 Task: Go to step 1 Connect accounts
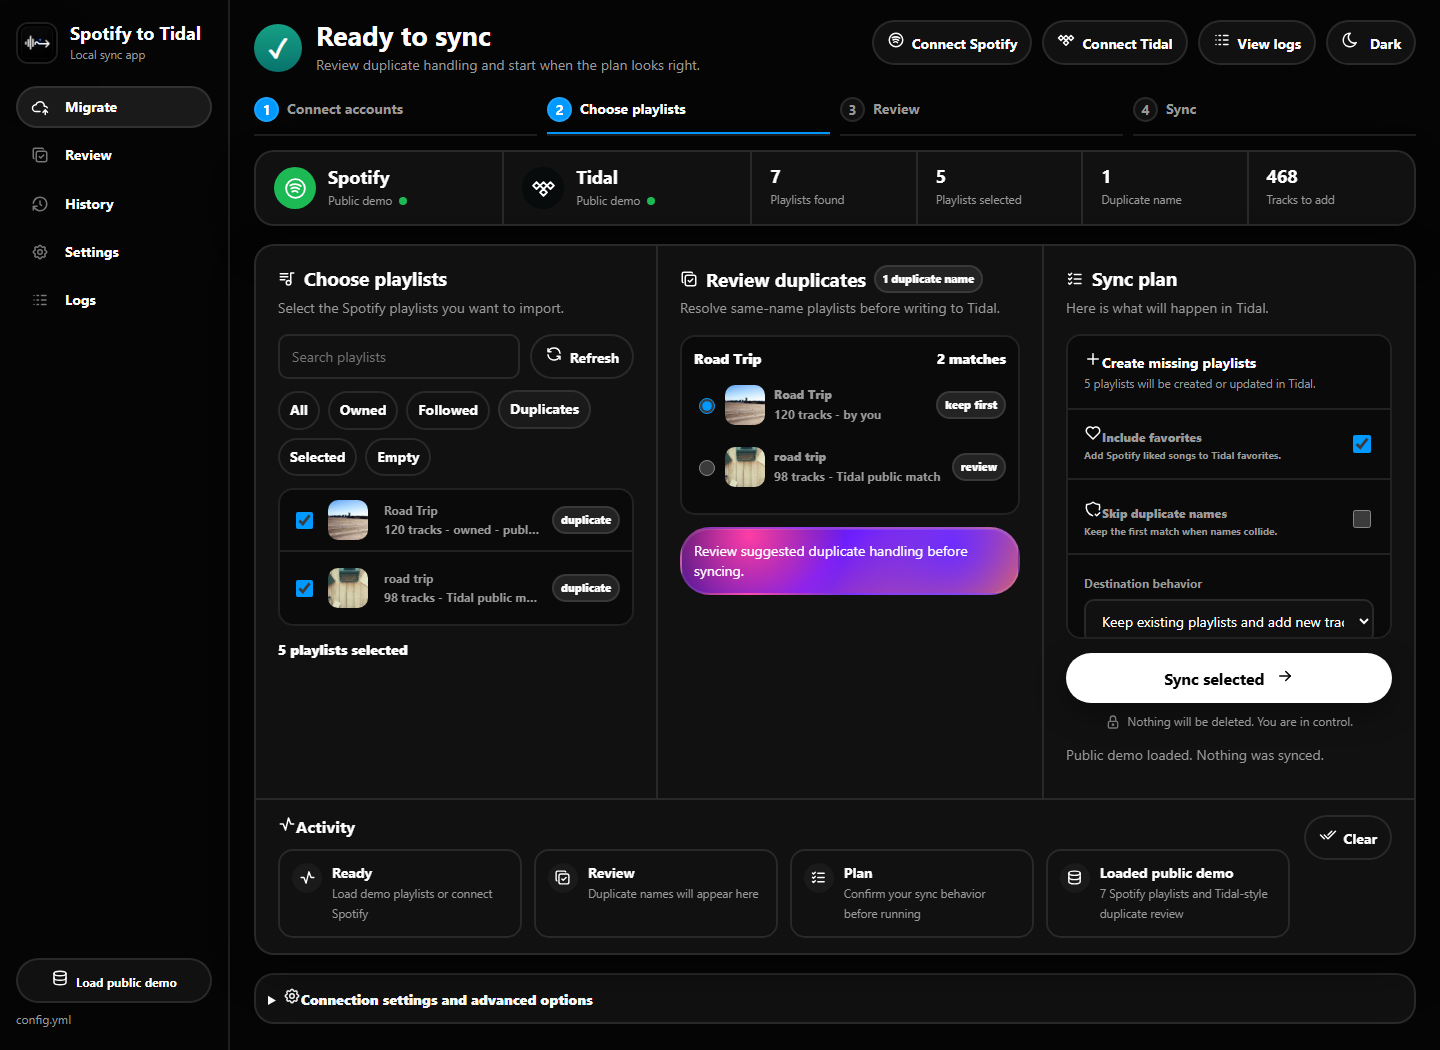395,110
